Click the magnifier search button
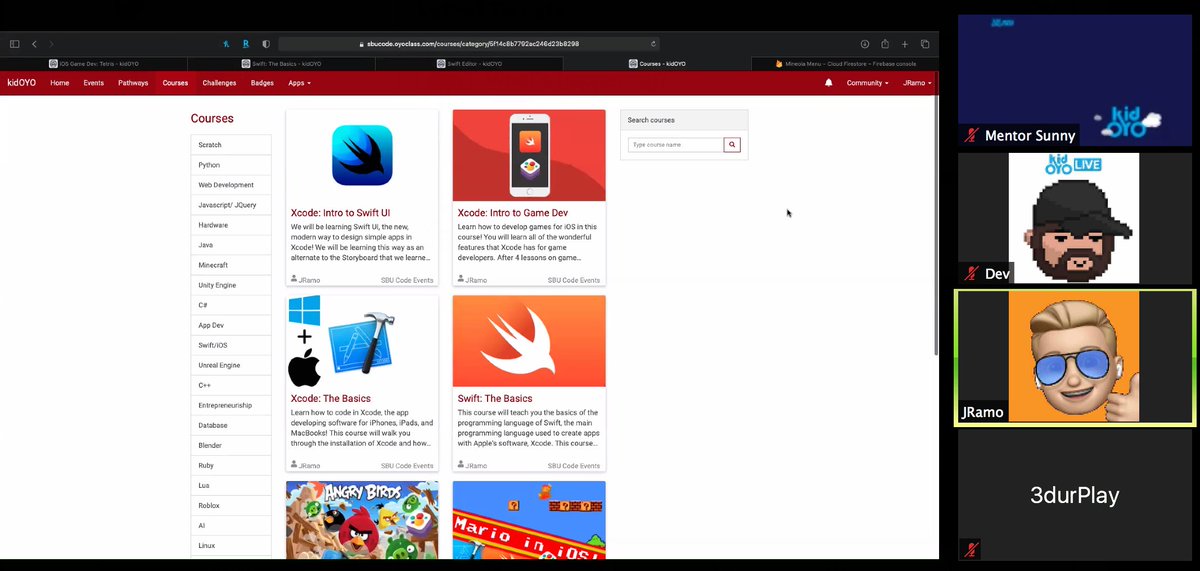 click(732, 145)
